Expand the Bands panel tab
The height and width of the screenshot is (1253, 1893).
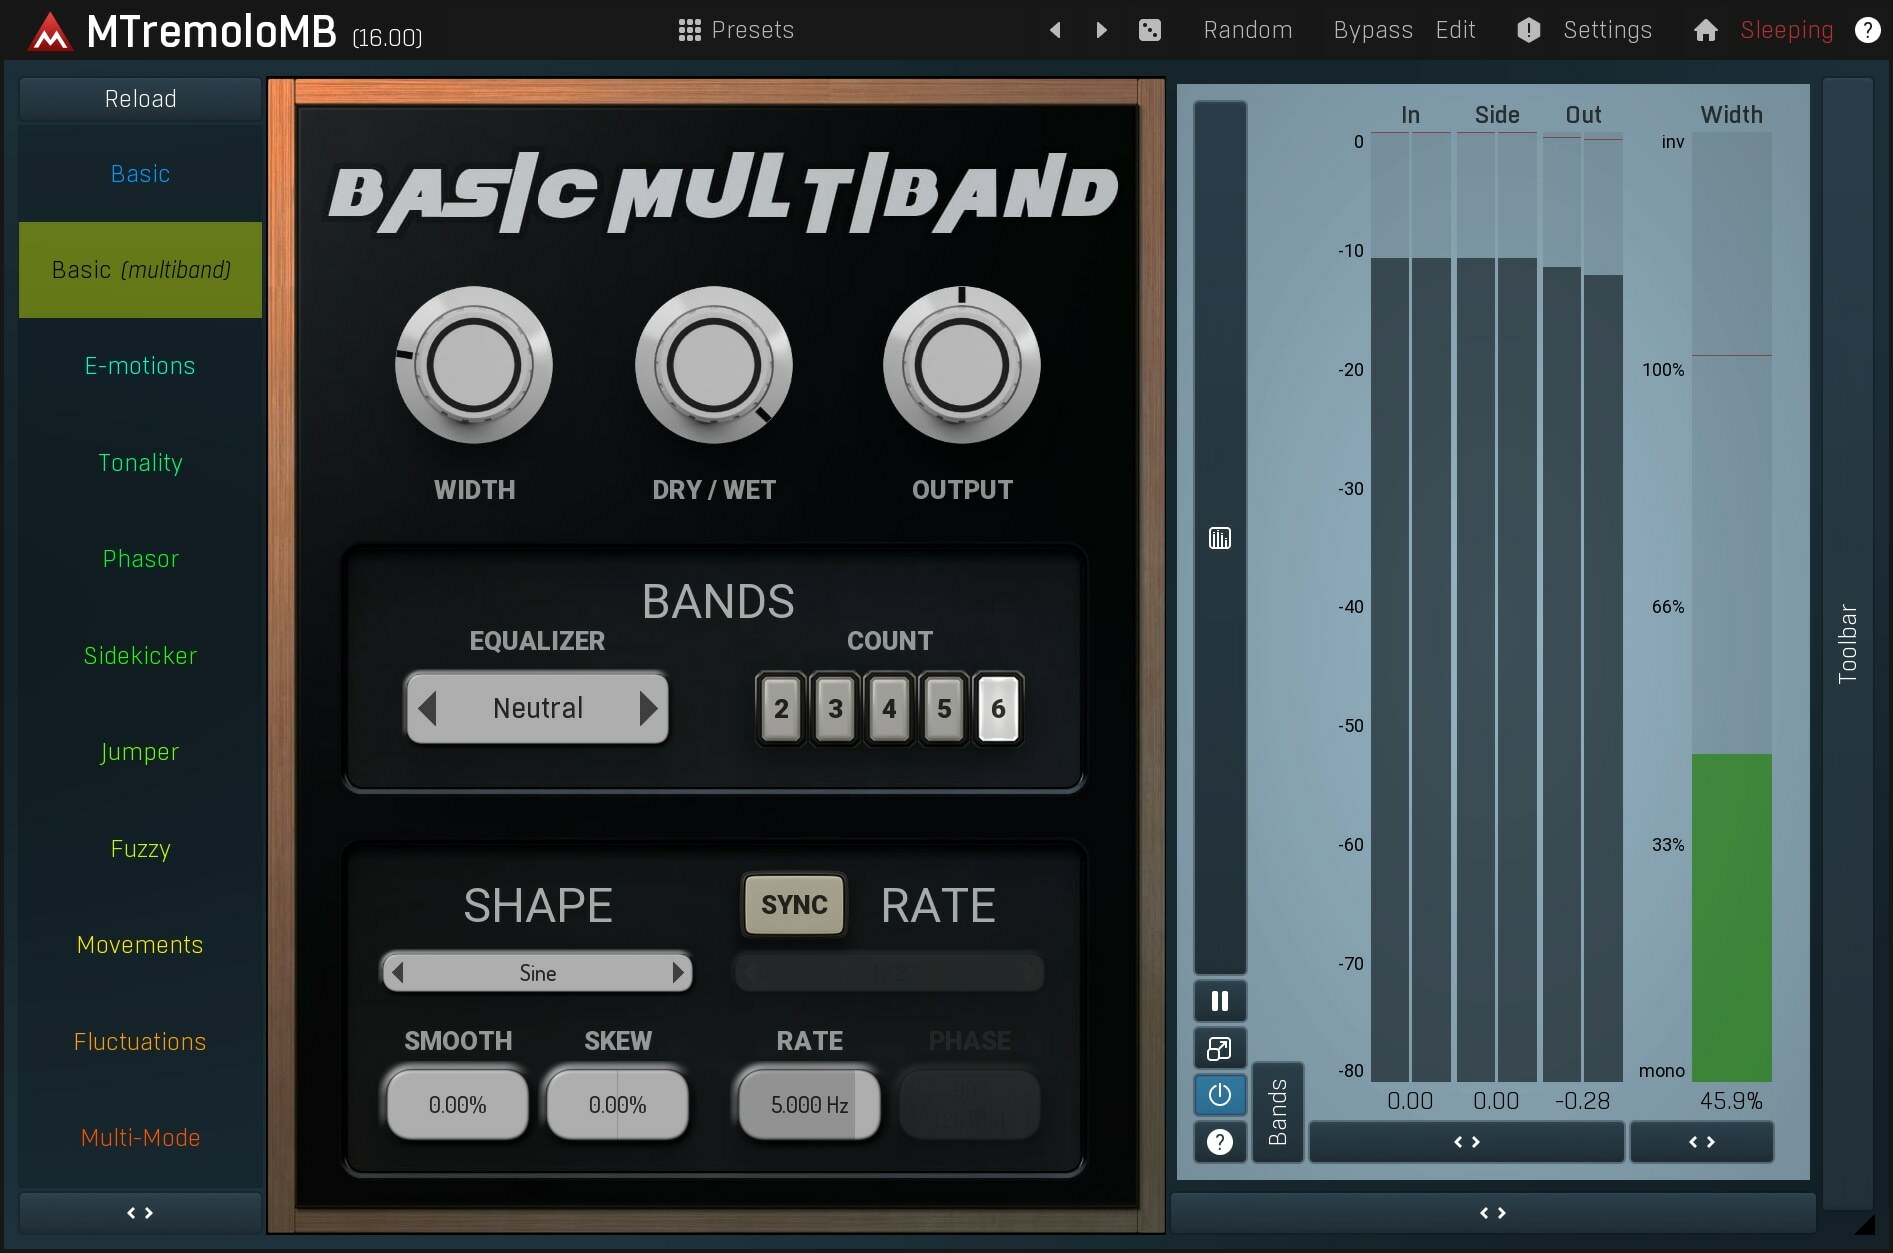[1278, 1112]
